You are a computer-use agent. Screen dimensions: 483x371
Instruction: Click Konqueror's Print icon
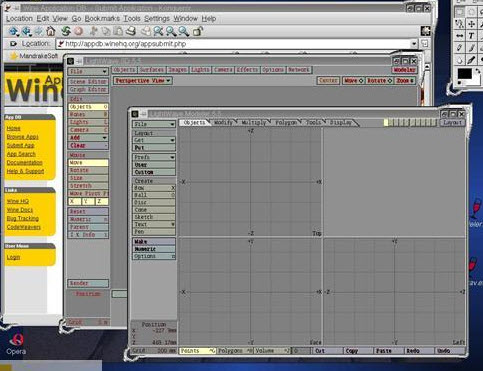(x=131, y=31)
